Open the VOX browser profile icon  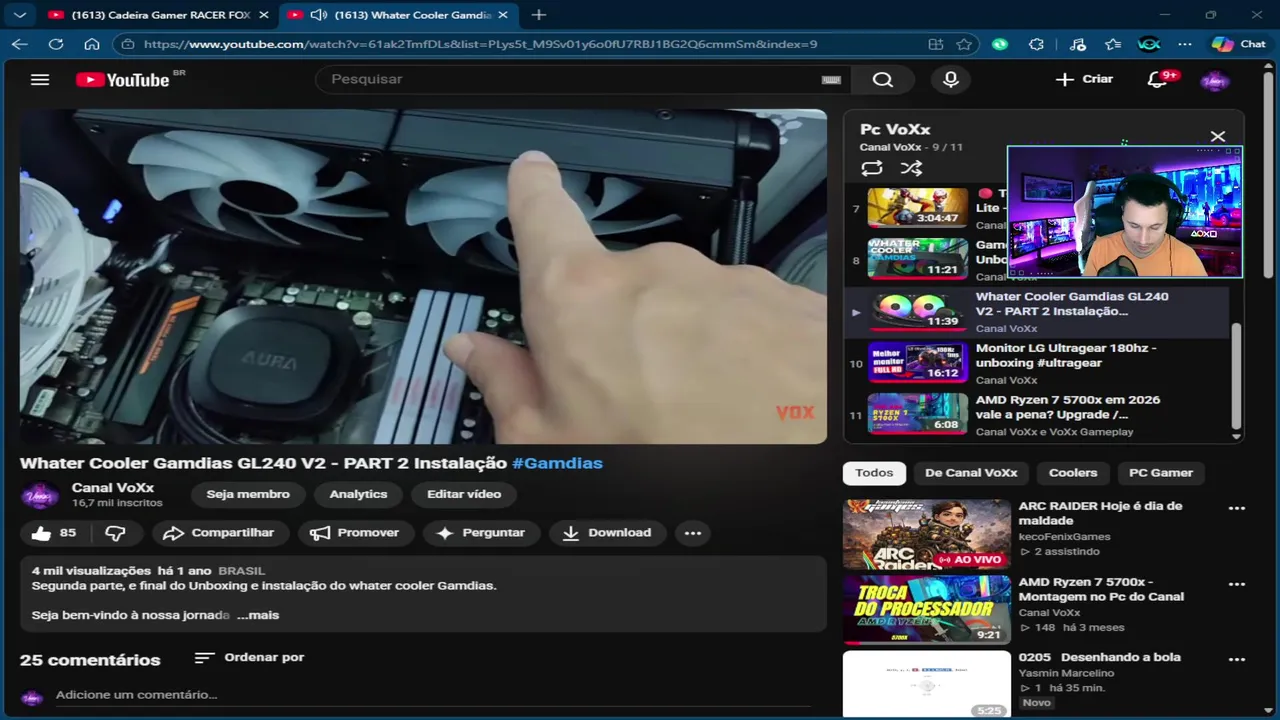coord(1149,44)
